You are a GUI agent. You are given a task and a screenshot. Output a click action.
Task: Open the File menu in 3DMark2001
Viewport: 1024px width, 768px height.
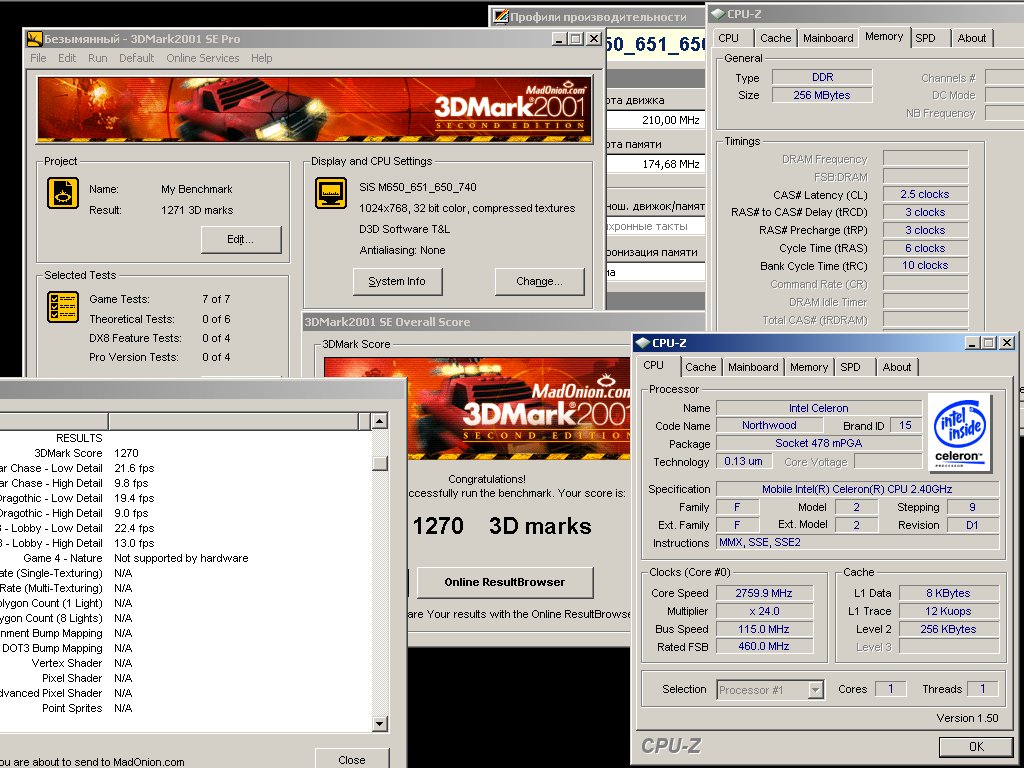pyautogui.click(x=39, y=58)
